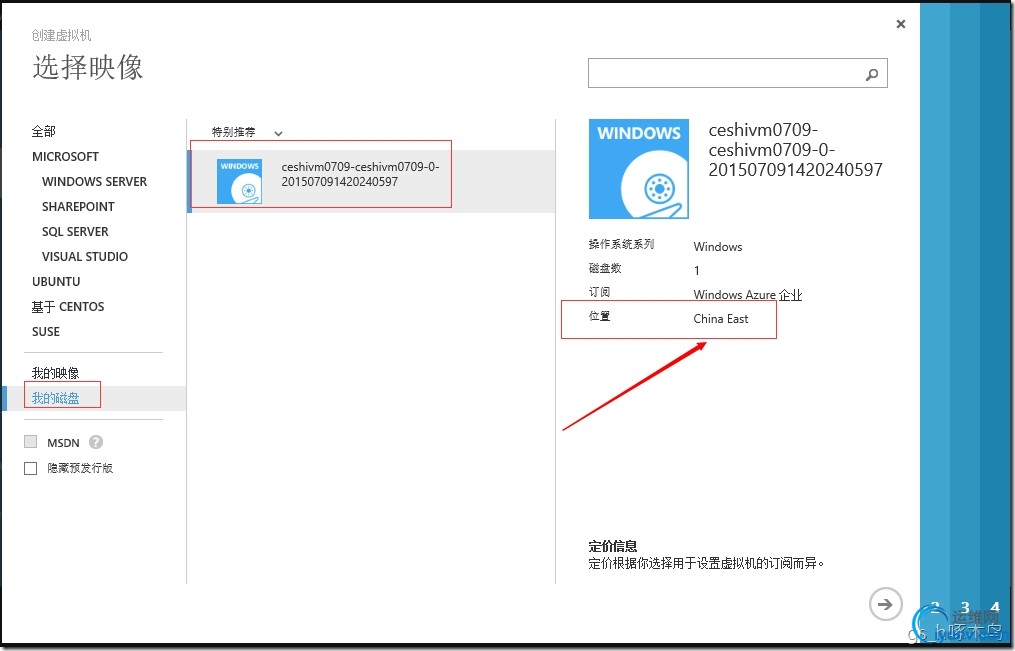Viewport: 1015px width, 651px height.
Task: Toggle the MSDN checkbox
Action: pyautogui.click(x=30, y=442)
